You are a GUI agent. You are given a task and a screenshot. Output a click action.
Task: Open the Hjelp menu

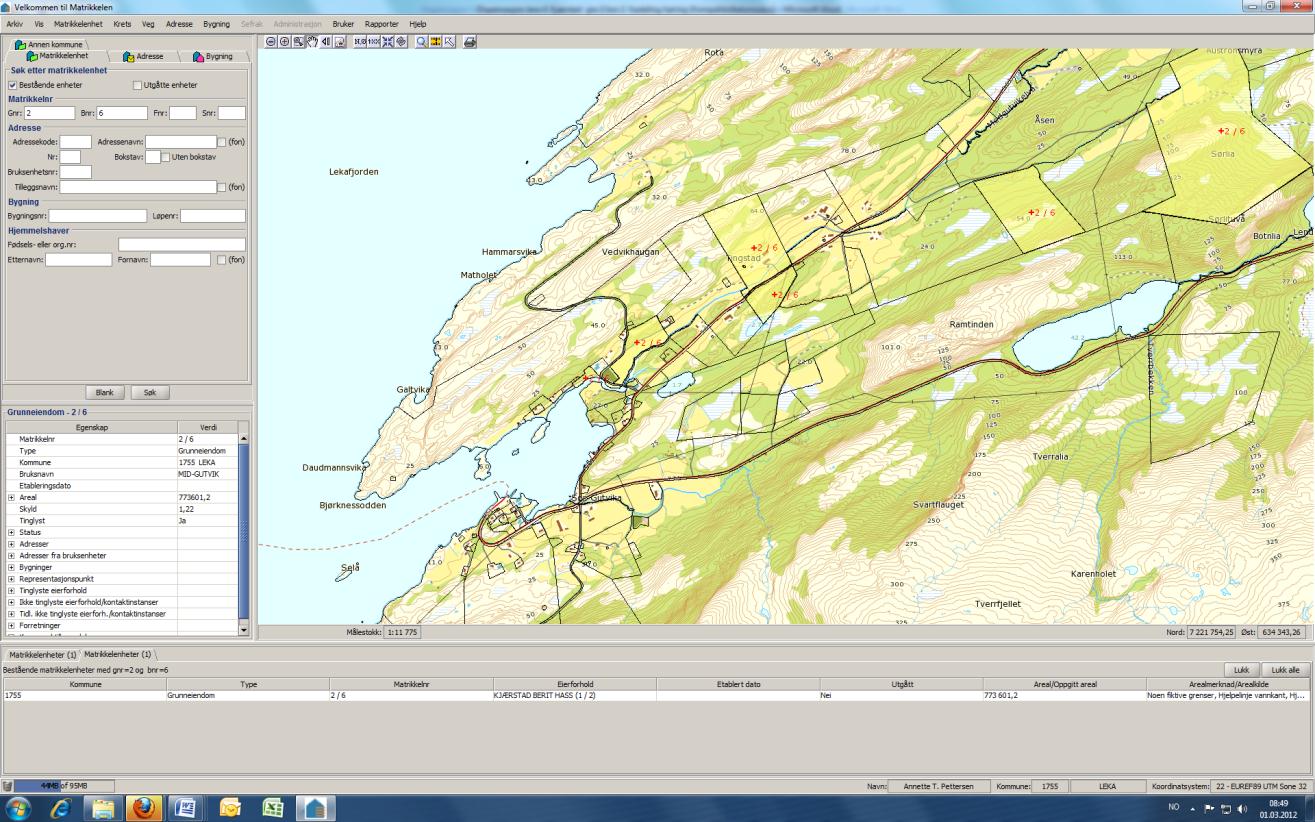click(x=418, y=23)
